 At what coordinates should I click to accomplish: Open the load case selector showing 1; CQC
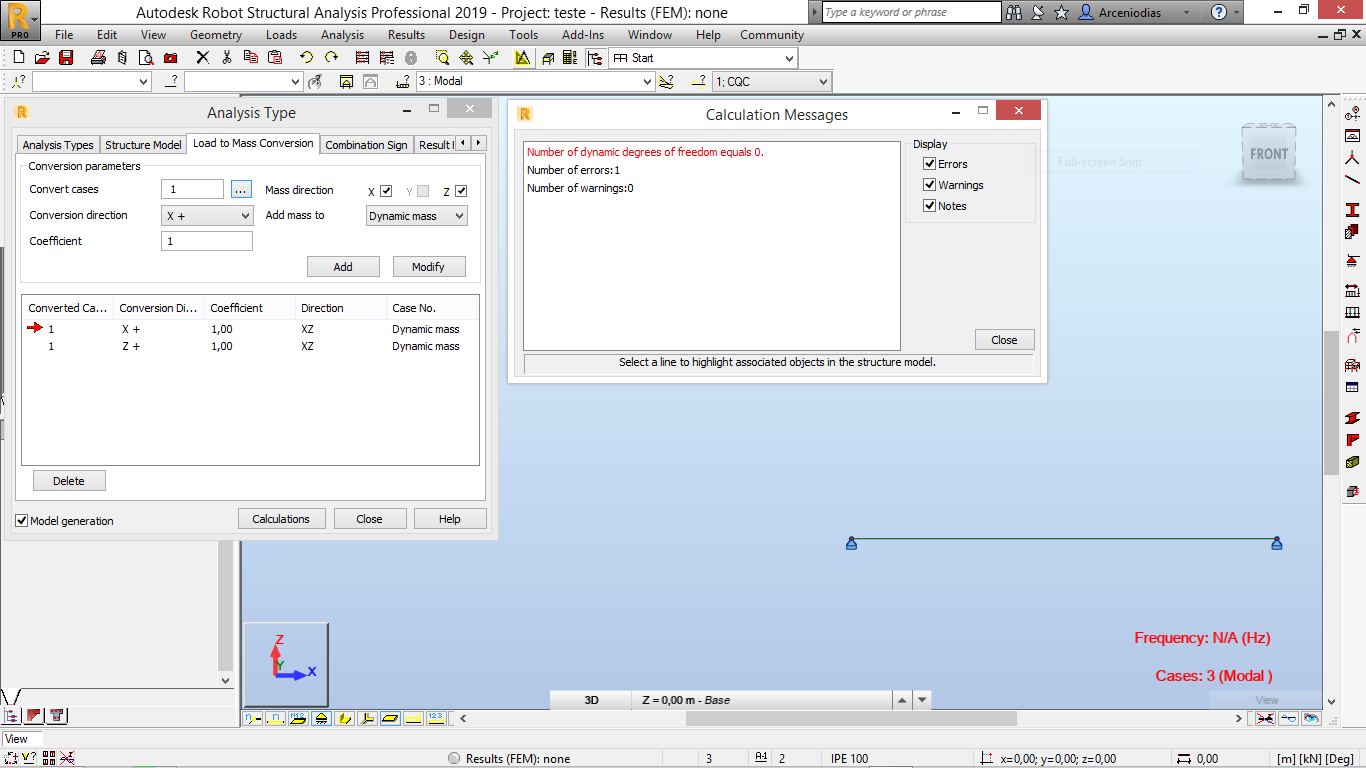tap(770, 81)
